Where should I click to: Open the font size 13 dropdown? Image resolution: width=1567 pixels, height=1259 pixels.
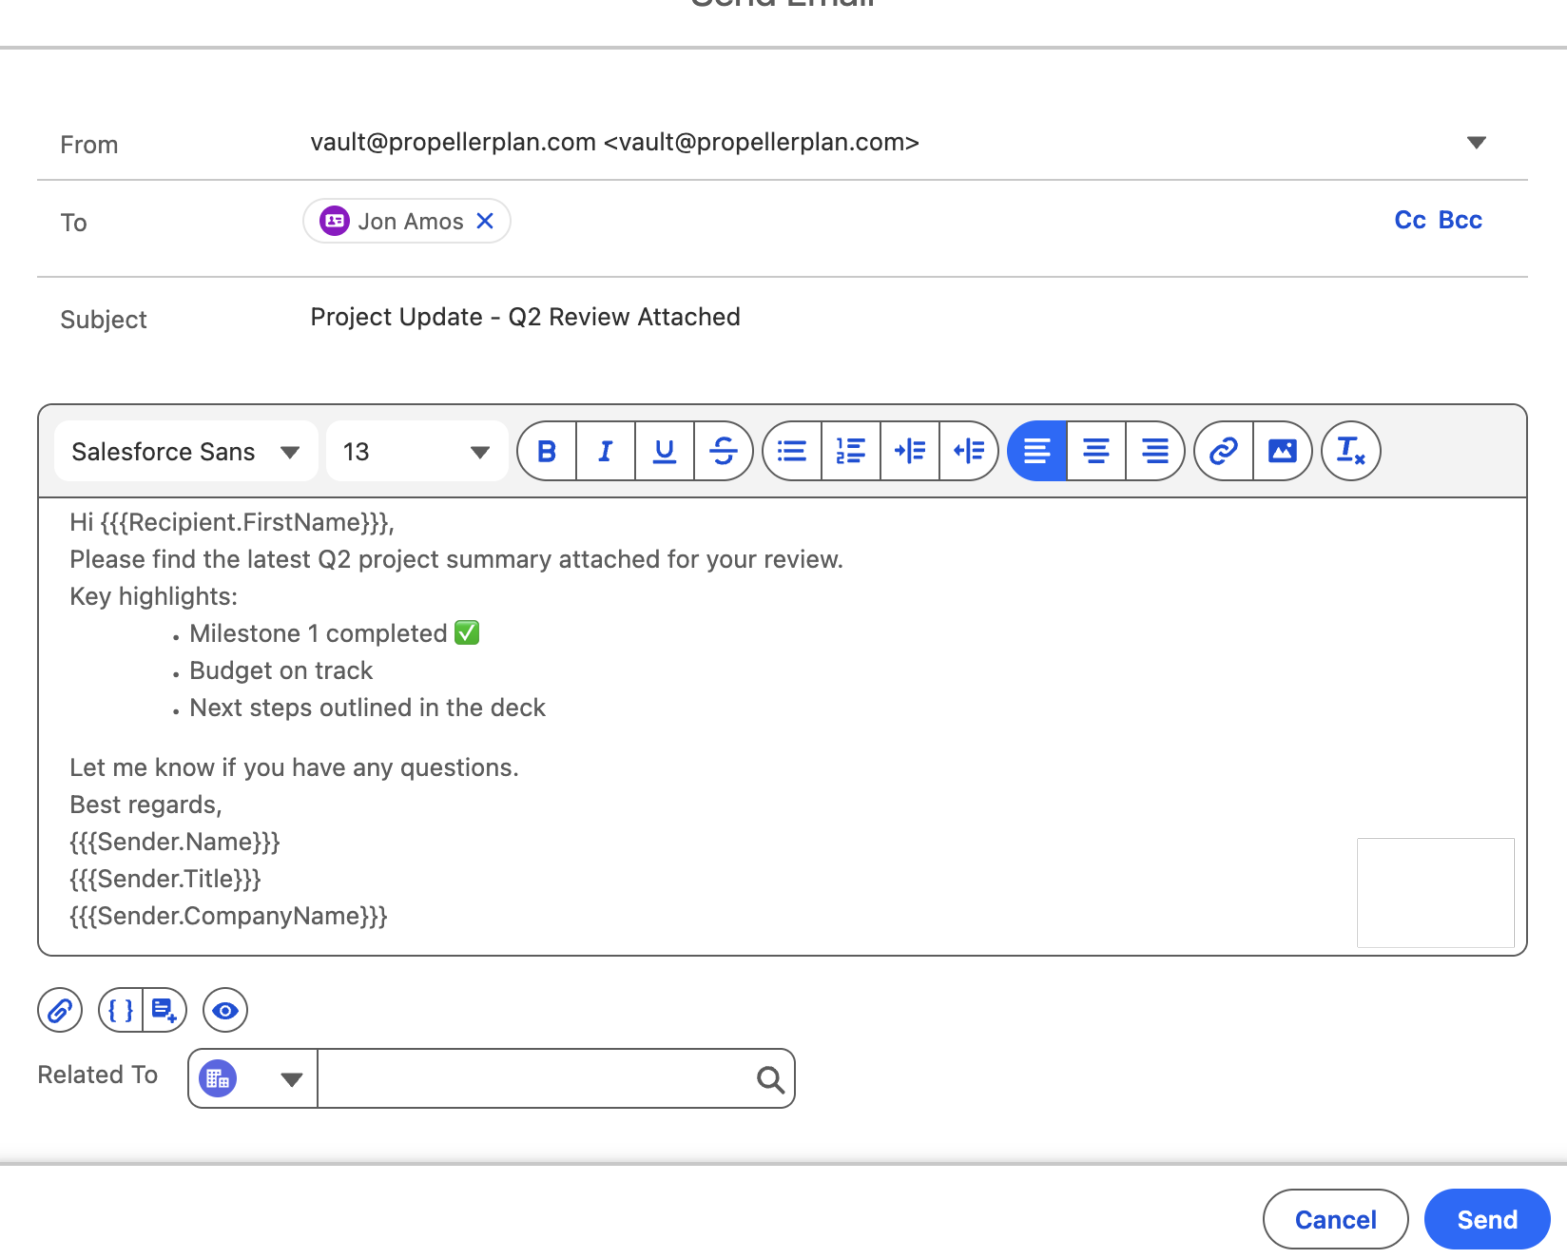tap(417, 451)
